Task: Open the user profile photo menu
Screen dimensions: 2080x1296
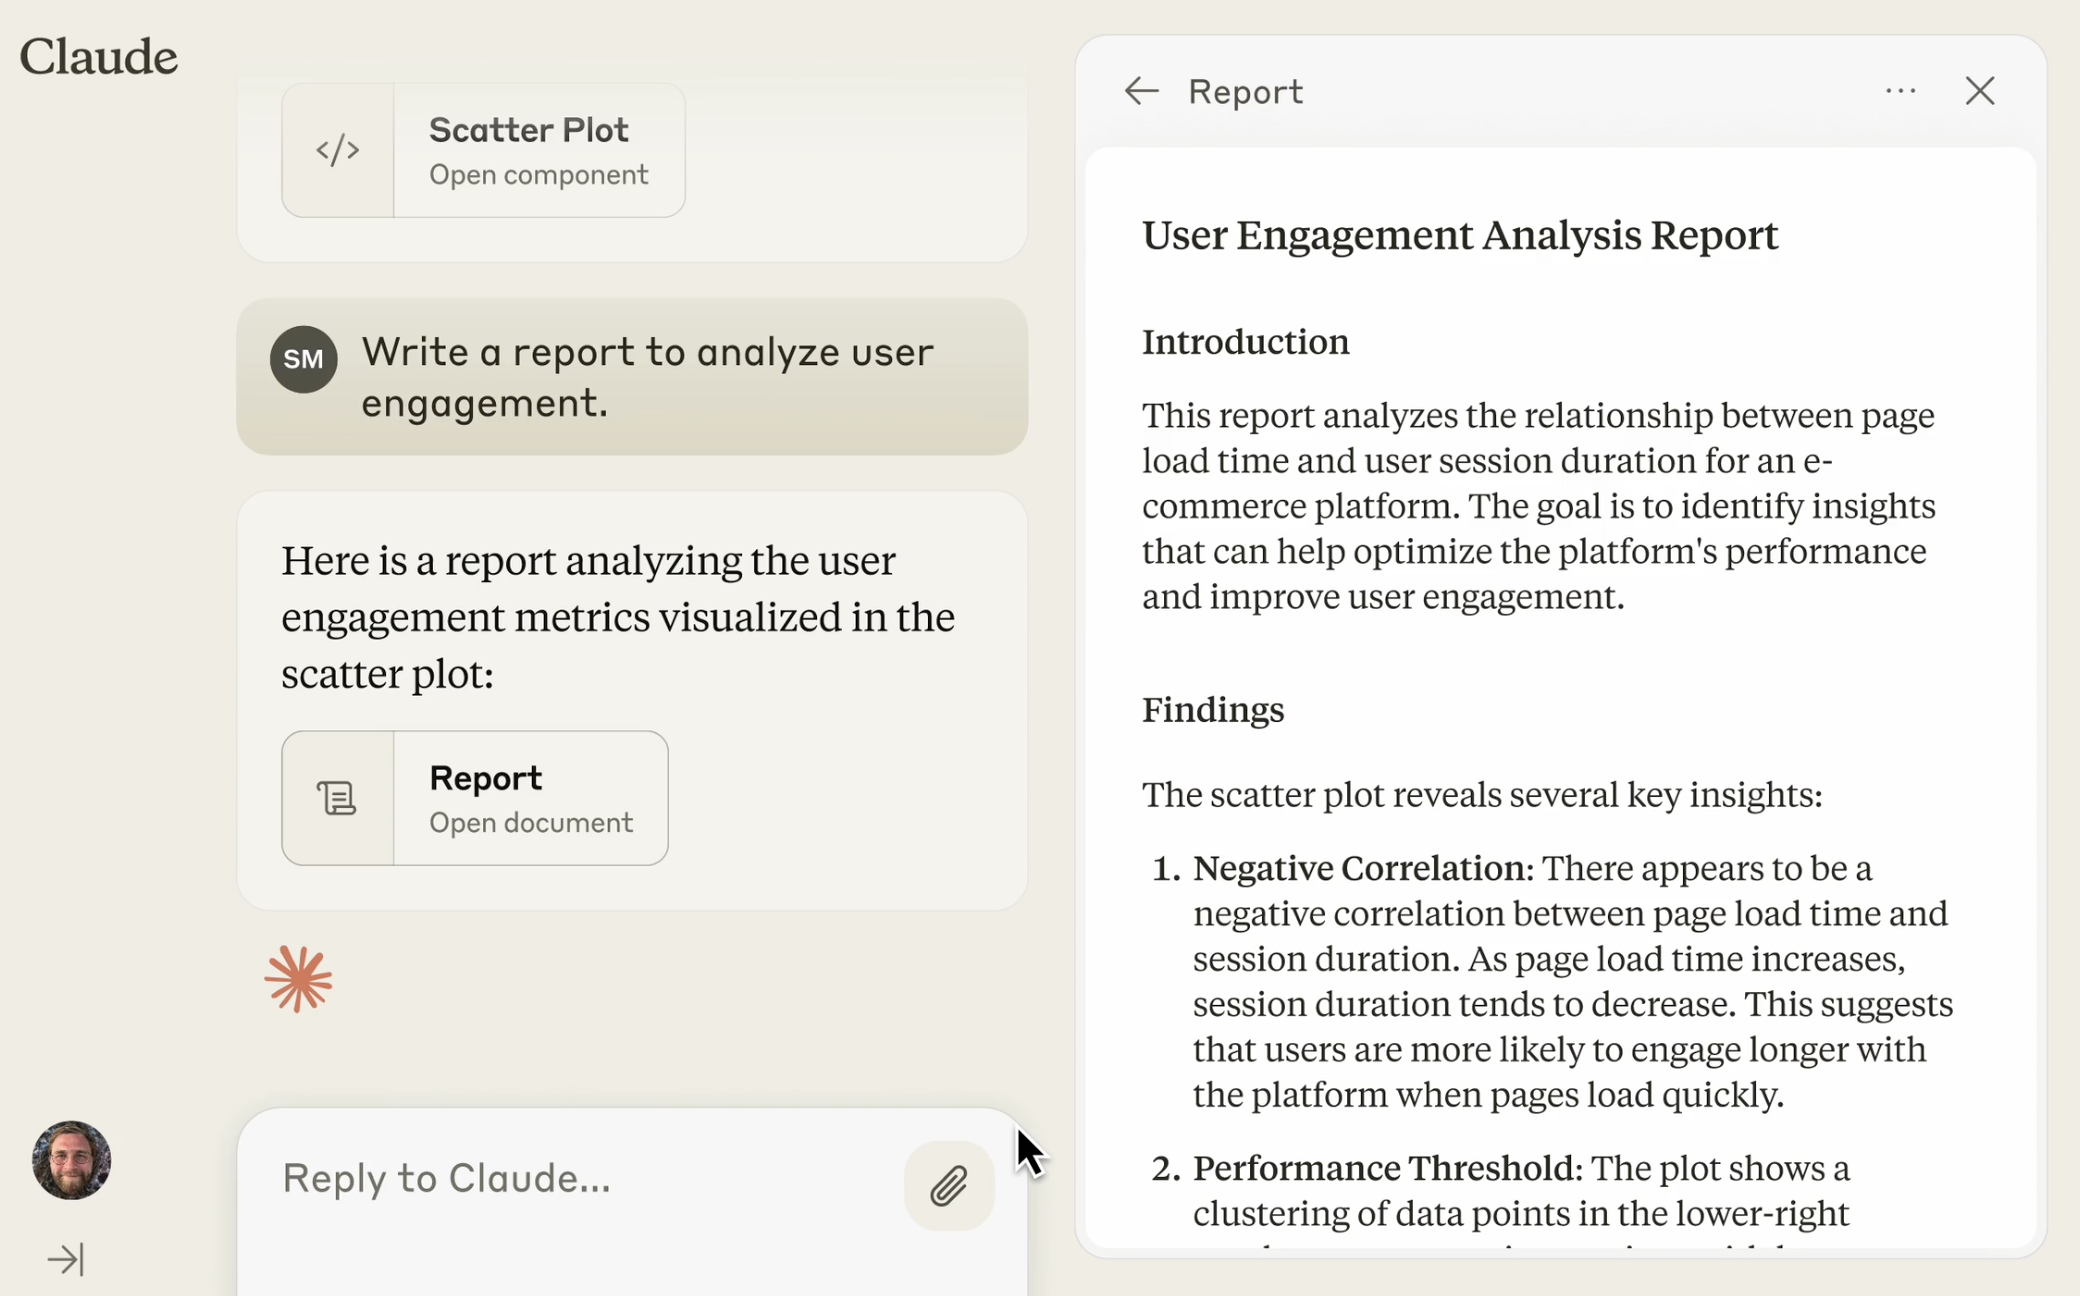Action: (71, 1160)
